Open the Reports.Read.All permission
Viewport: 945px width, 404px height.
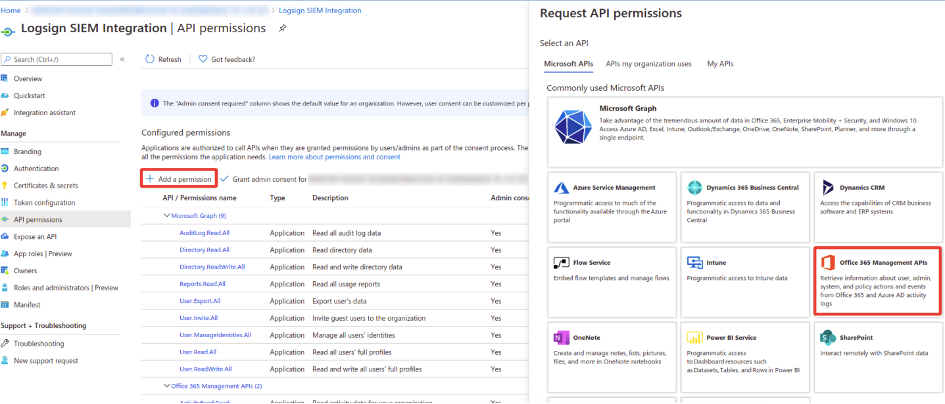tap(202, 284)
